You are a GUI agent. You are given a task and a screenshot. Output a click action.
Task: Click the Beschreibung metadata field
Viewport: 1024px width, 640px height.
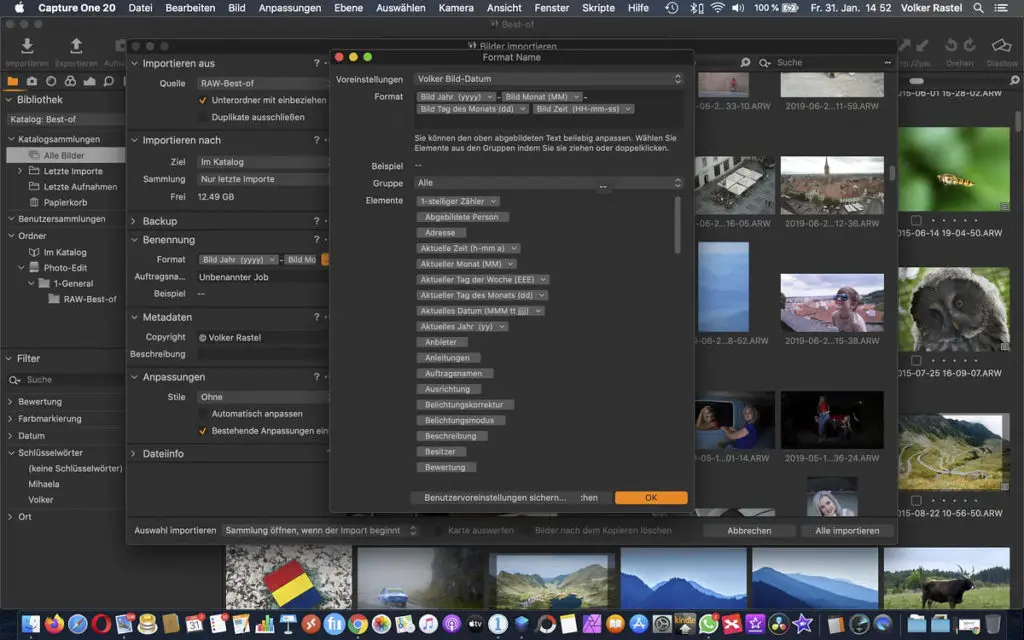click(x=263, y=354)
